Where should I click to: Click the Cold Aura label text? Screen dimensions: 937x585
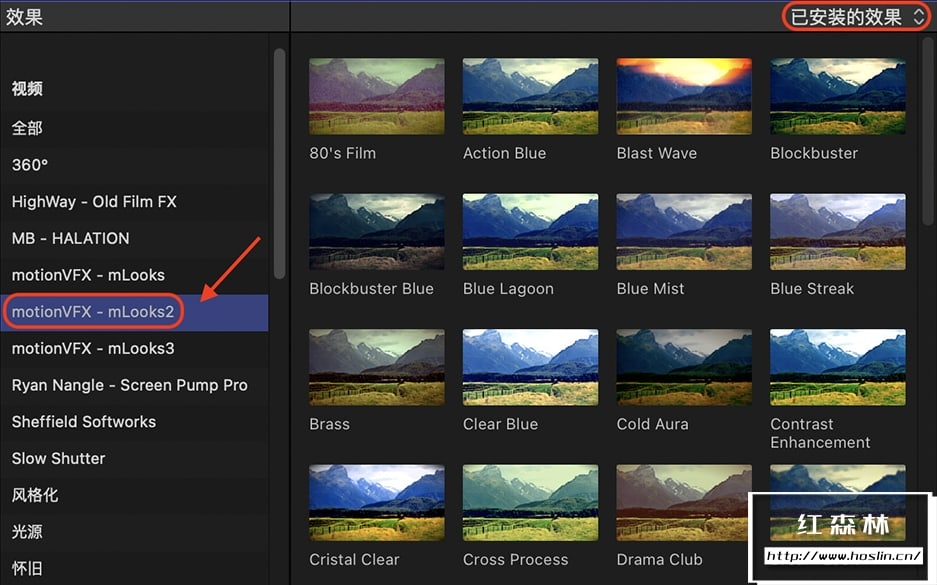[653, 425]
